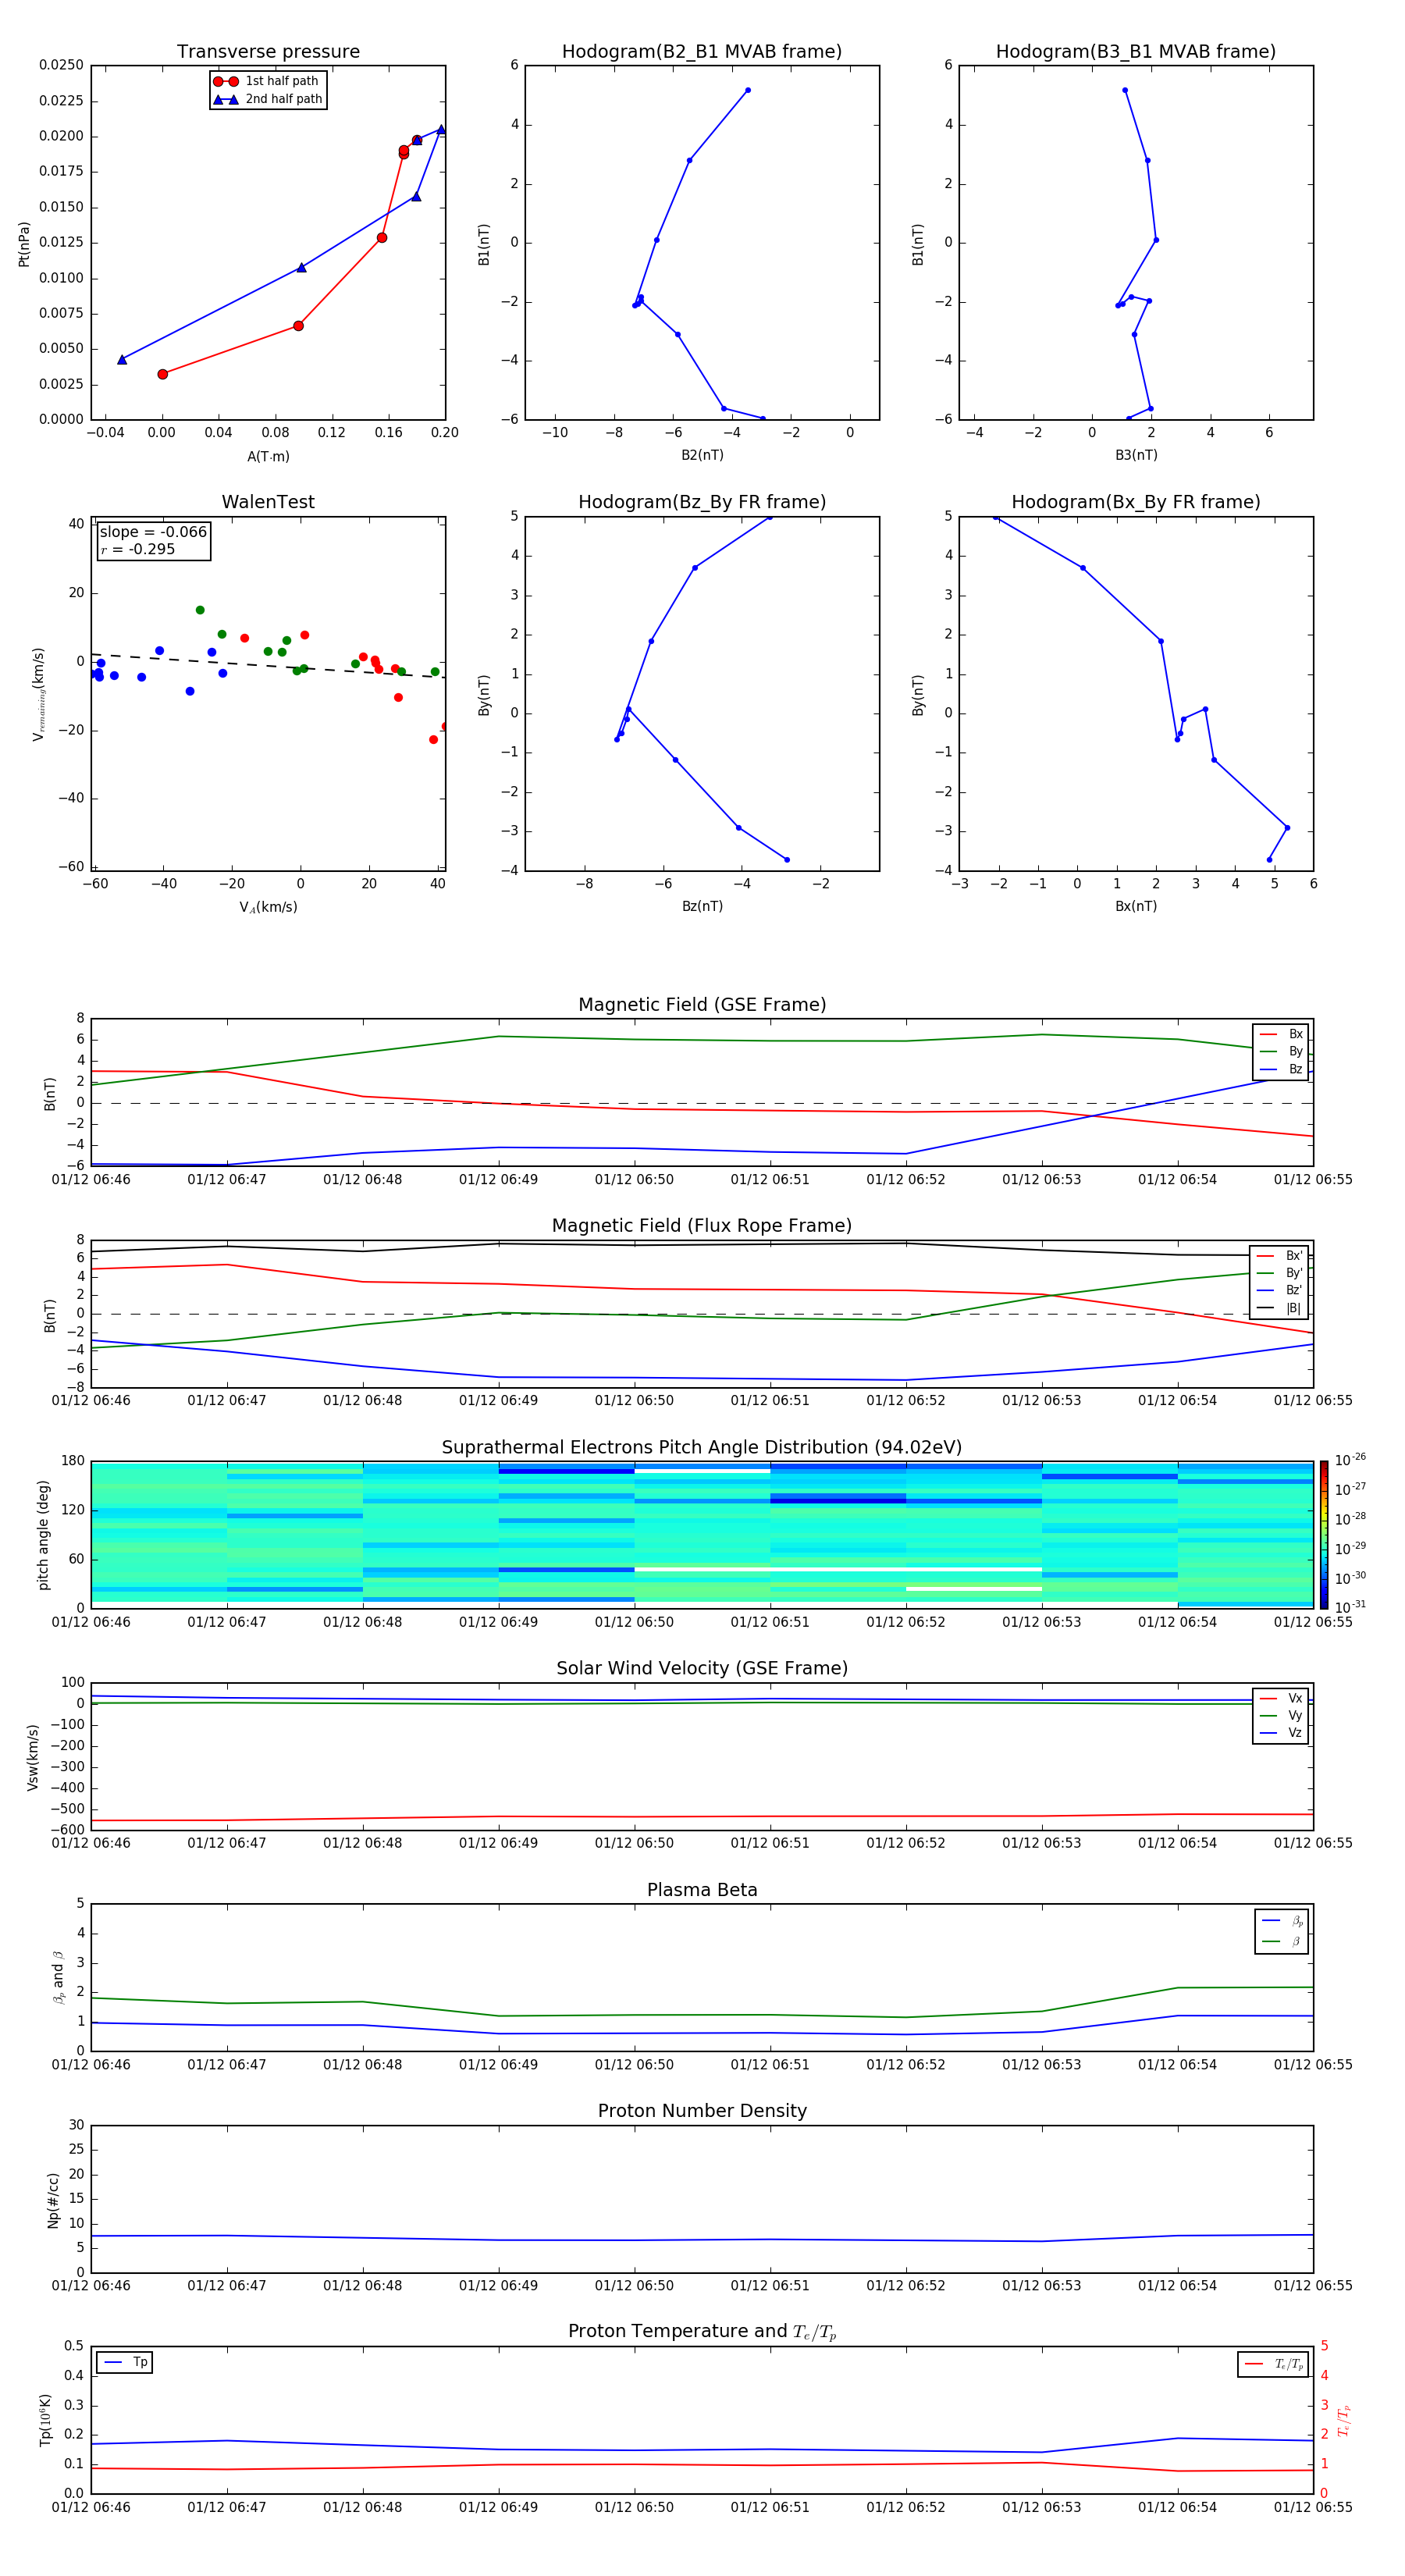The image size is (1405, 2576).
Task: Click the B2(nT) axis label
Action: [x=702, y=455]
